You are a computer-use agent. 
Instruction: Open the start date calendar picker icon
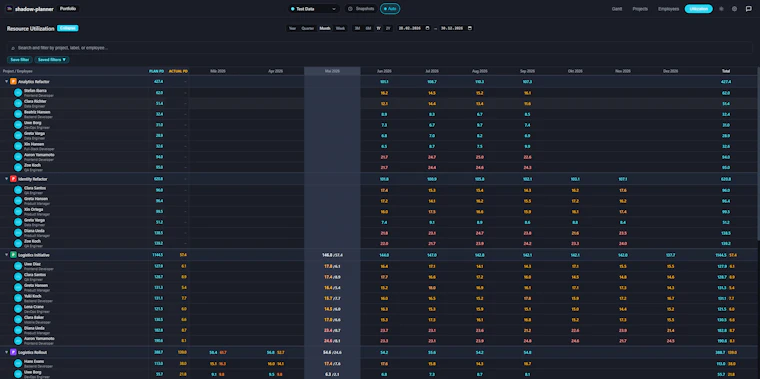pyautogui.click(x=427, y=28)
